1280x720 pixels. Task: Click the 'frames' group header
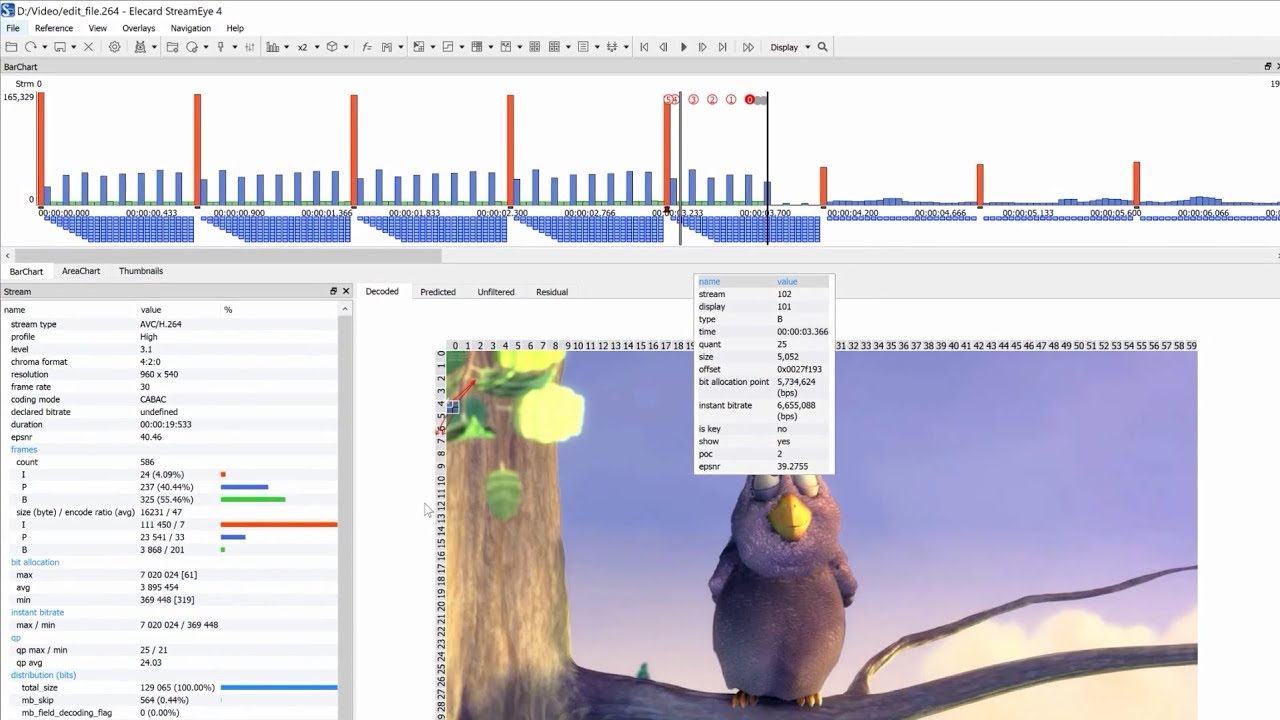(x=24, y=450)
